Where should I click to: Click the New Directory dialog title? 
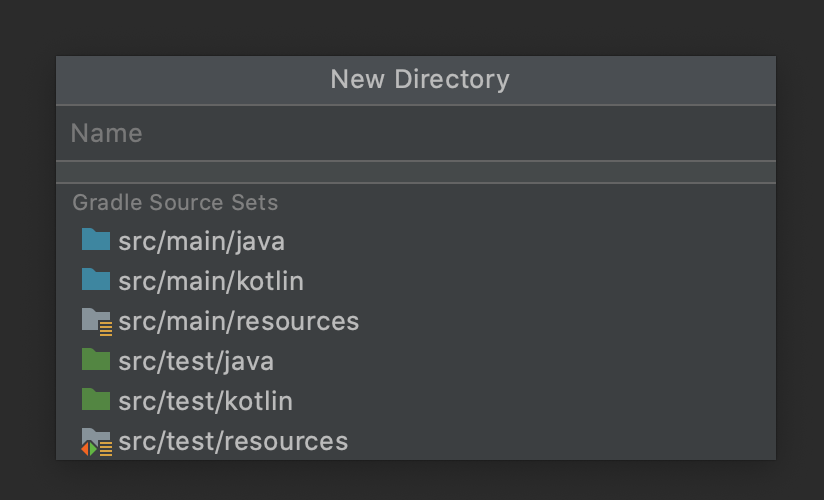pyautogui.click(x=420, y=80)
